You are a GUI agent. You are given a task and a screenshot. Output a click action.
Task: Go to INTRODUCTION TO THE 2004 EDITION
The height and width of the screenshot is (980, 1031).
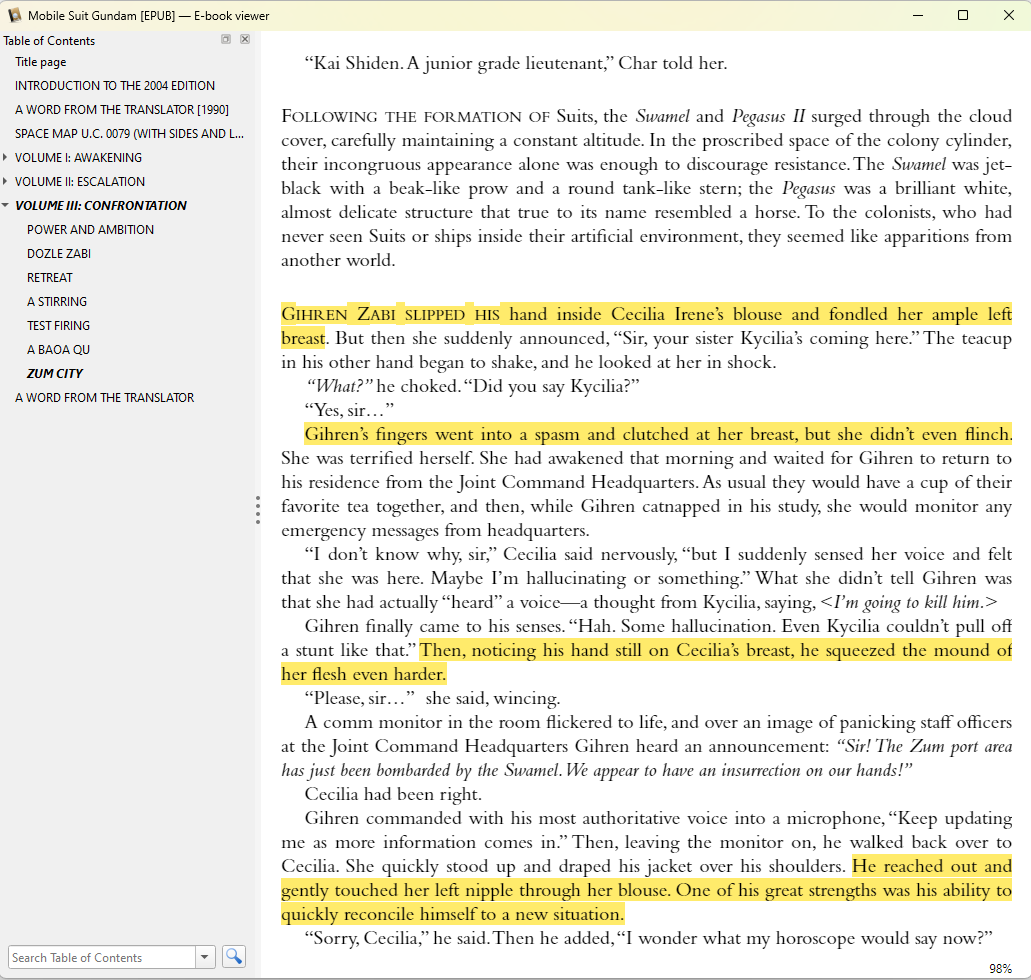point(115,86)
